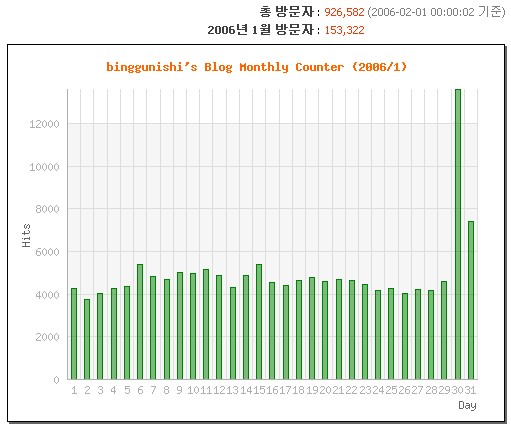
Task: Click the timestamp text 2006-02-01 00:00:02
Action: [x=422, y=12]
